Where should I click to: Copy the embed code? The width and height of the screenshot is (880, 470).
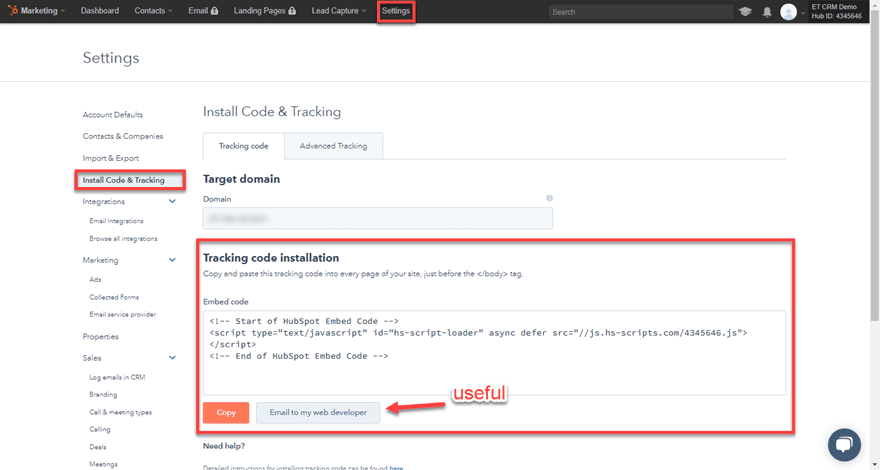point(226,412)
